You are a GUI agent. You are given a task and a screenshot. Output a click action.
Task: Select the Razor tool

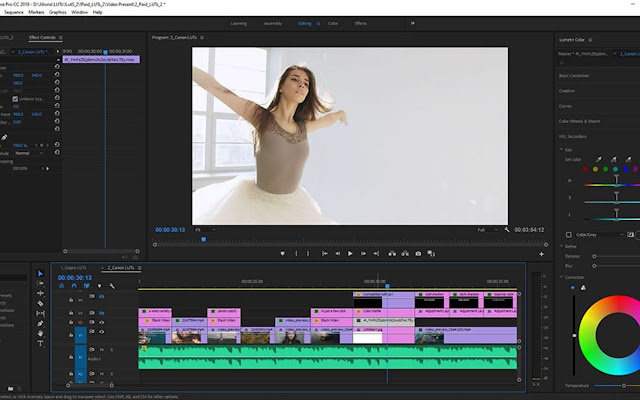[41, 303]
